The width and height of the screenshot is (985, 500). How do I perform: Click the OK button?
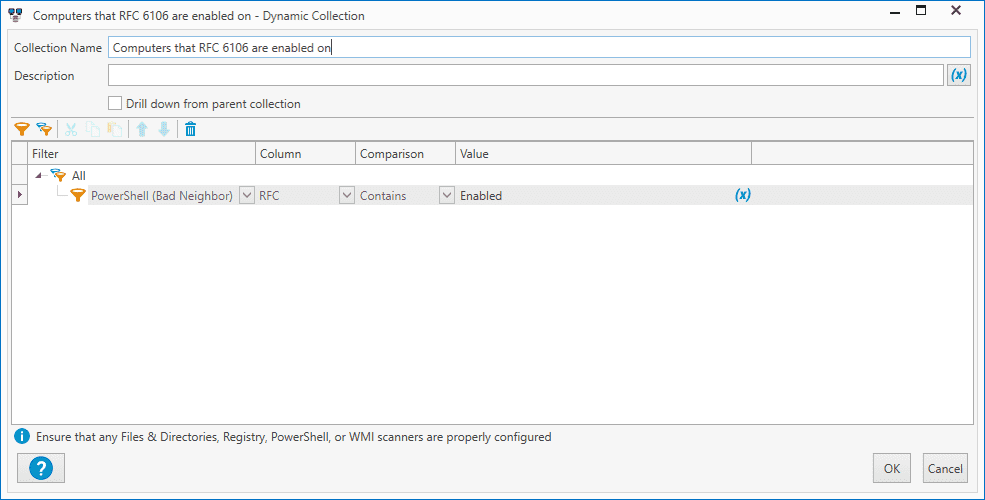(892, 468)
